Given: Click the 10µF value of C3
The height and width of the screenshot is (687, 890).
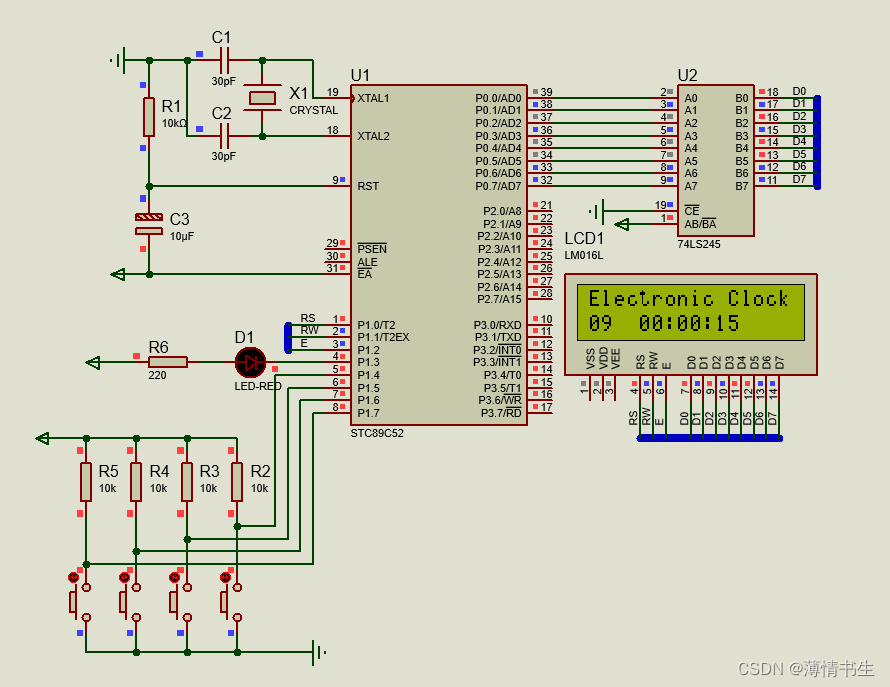Looking at the screenshot, I should click(x=182, y=236).
